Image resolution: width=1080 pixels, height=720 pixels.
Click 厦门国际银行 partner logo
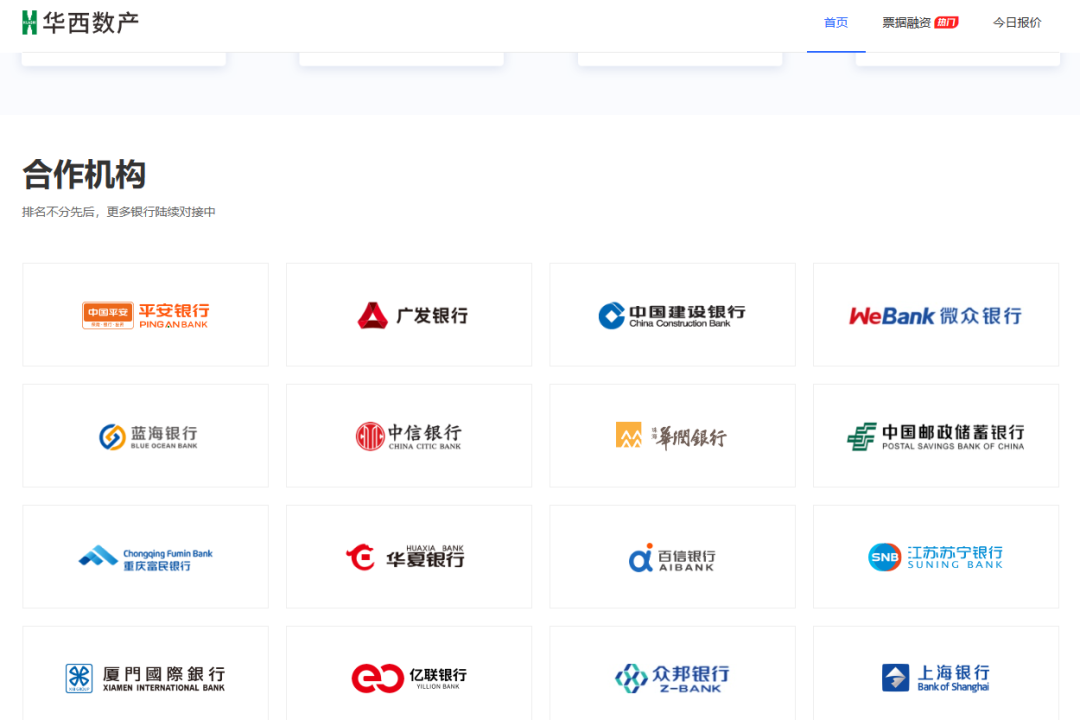[x=146, y=677]
